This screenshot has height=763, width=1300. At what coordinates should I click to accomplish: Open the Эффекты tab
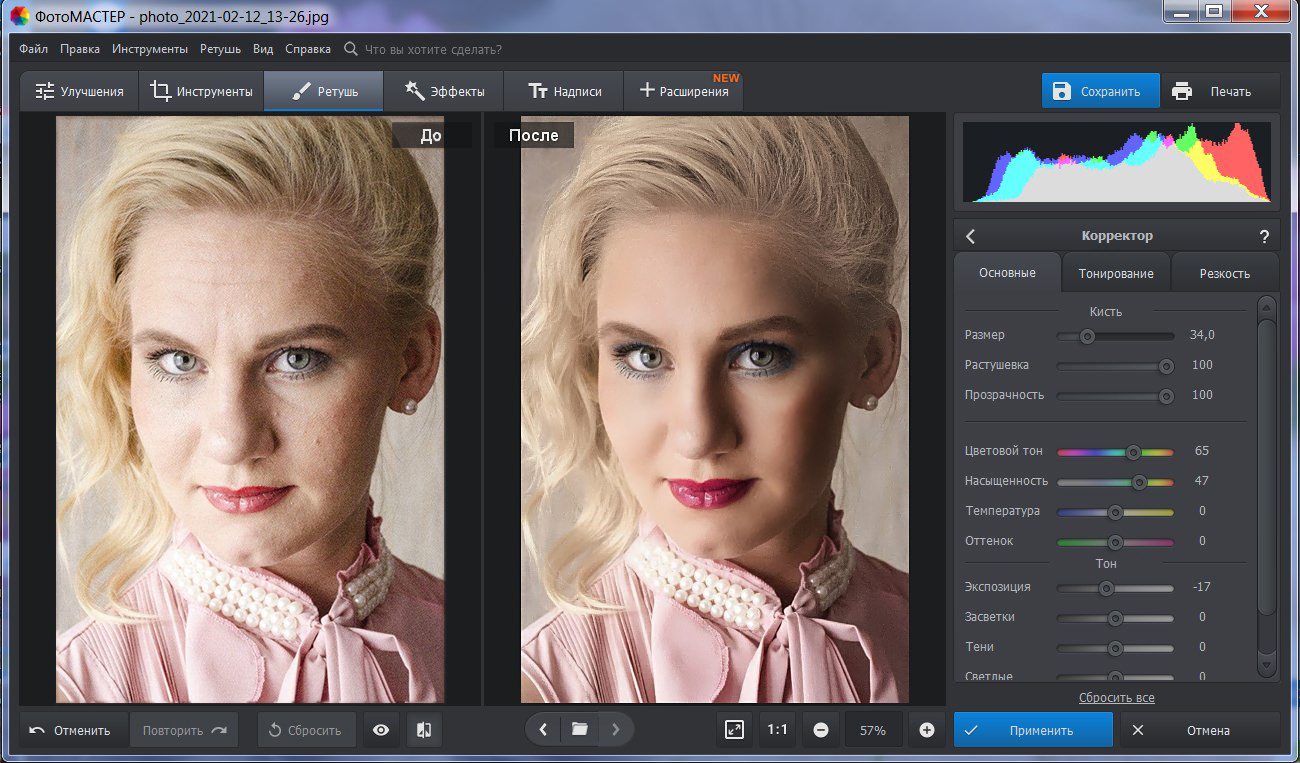tap(444, 91)
